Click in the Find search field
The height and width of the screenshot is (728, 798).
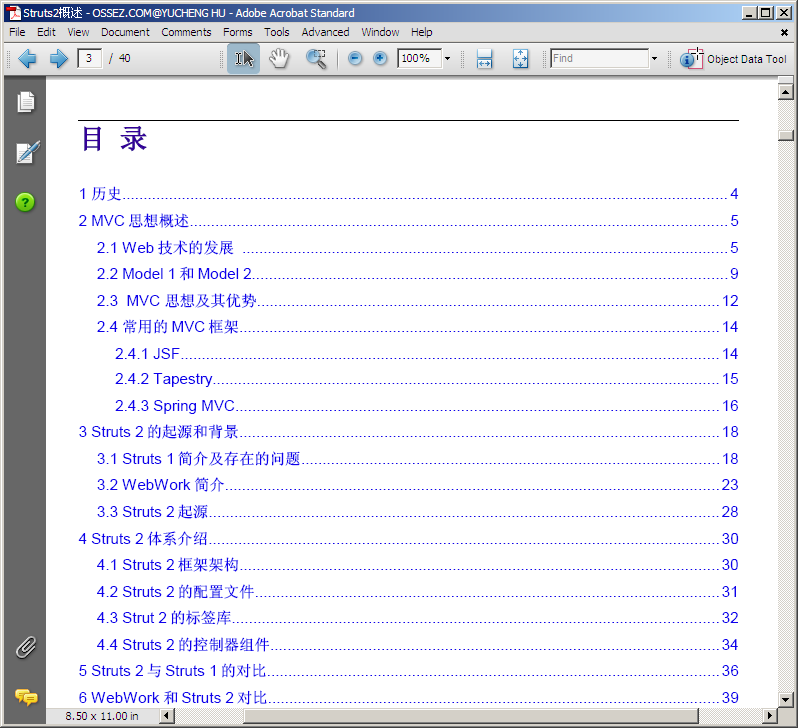[598, 59]
